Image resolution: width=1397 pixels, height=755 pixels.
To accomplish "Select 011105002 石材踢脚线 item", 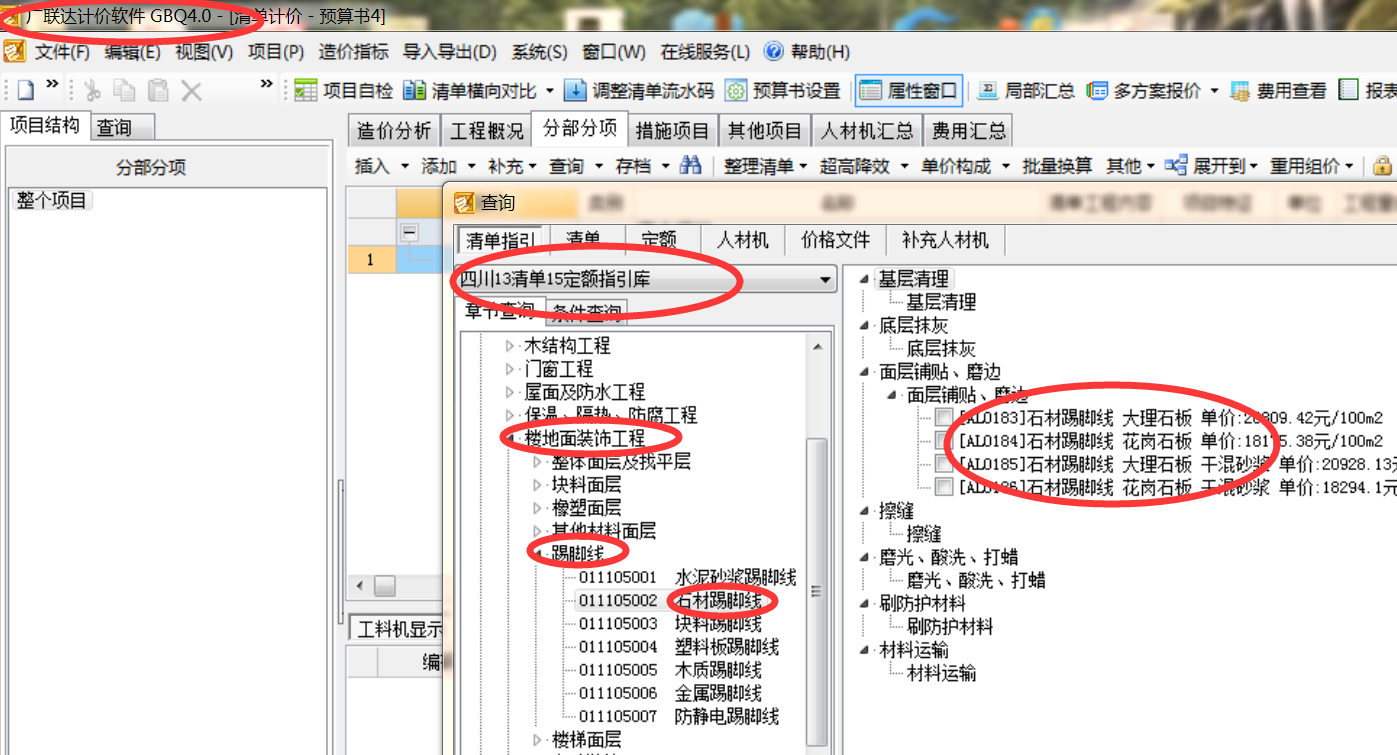I will pyautogui.click(x=670, y=601).
